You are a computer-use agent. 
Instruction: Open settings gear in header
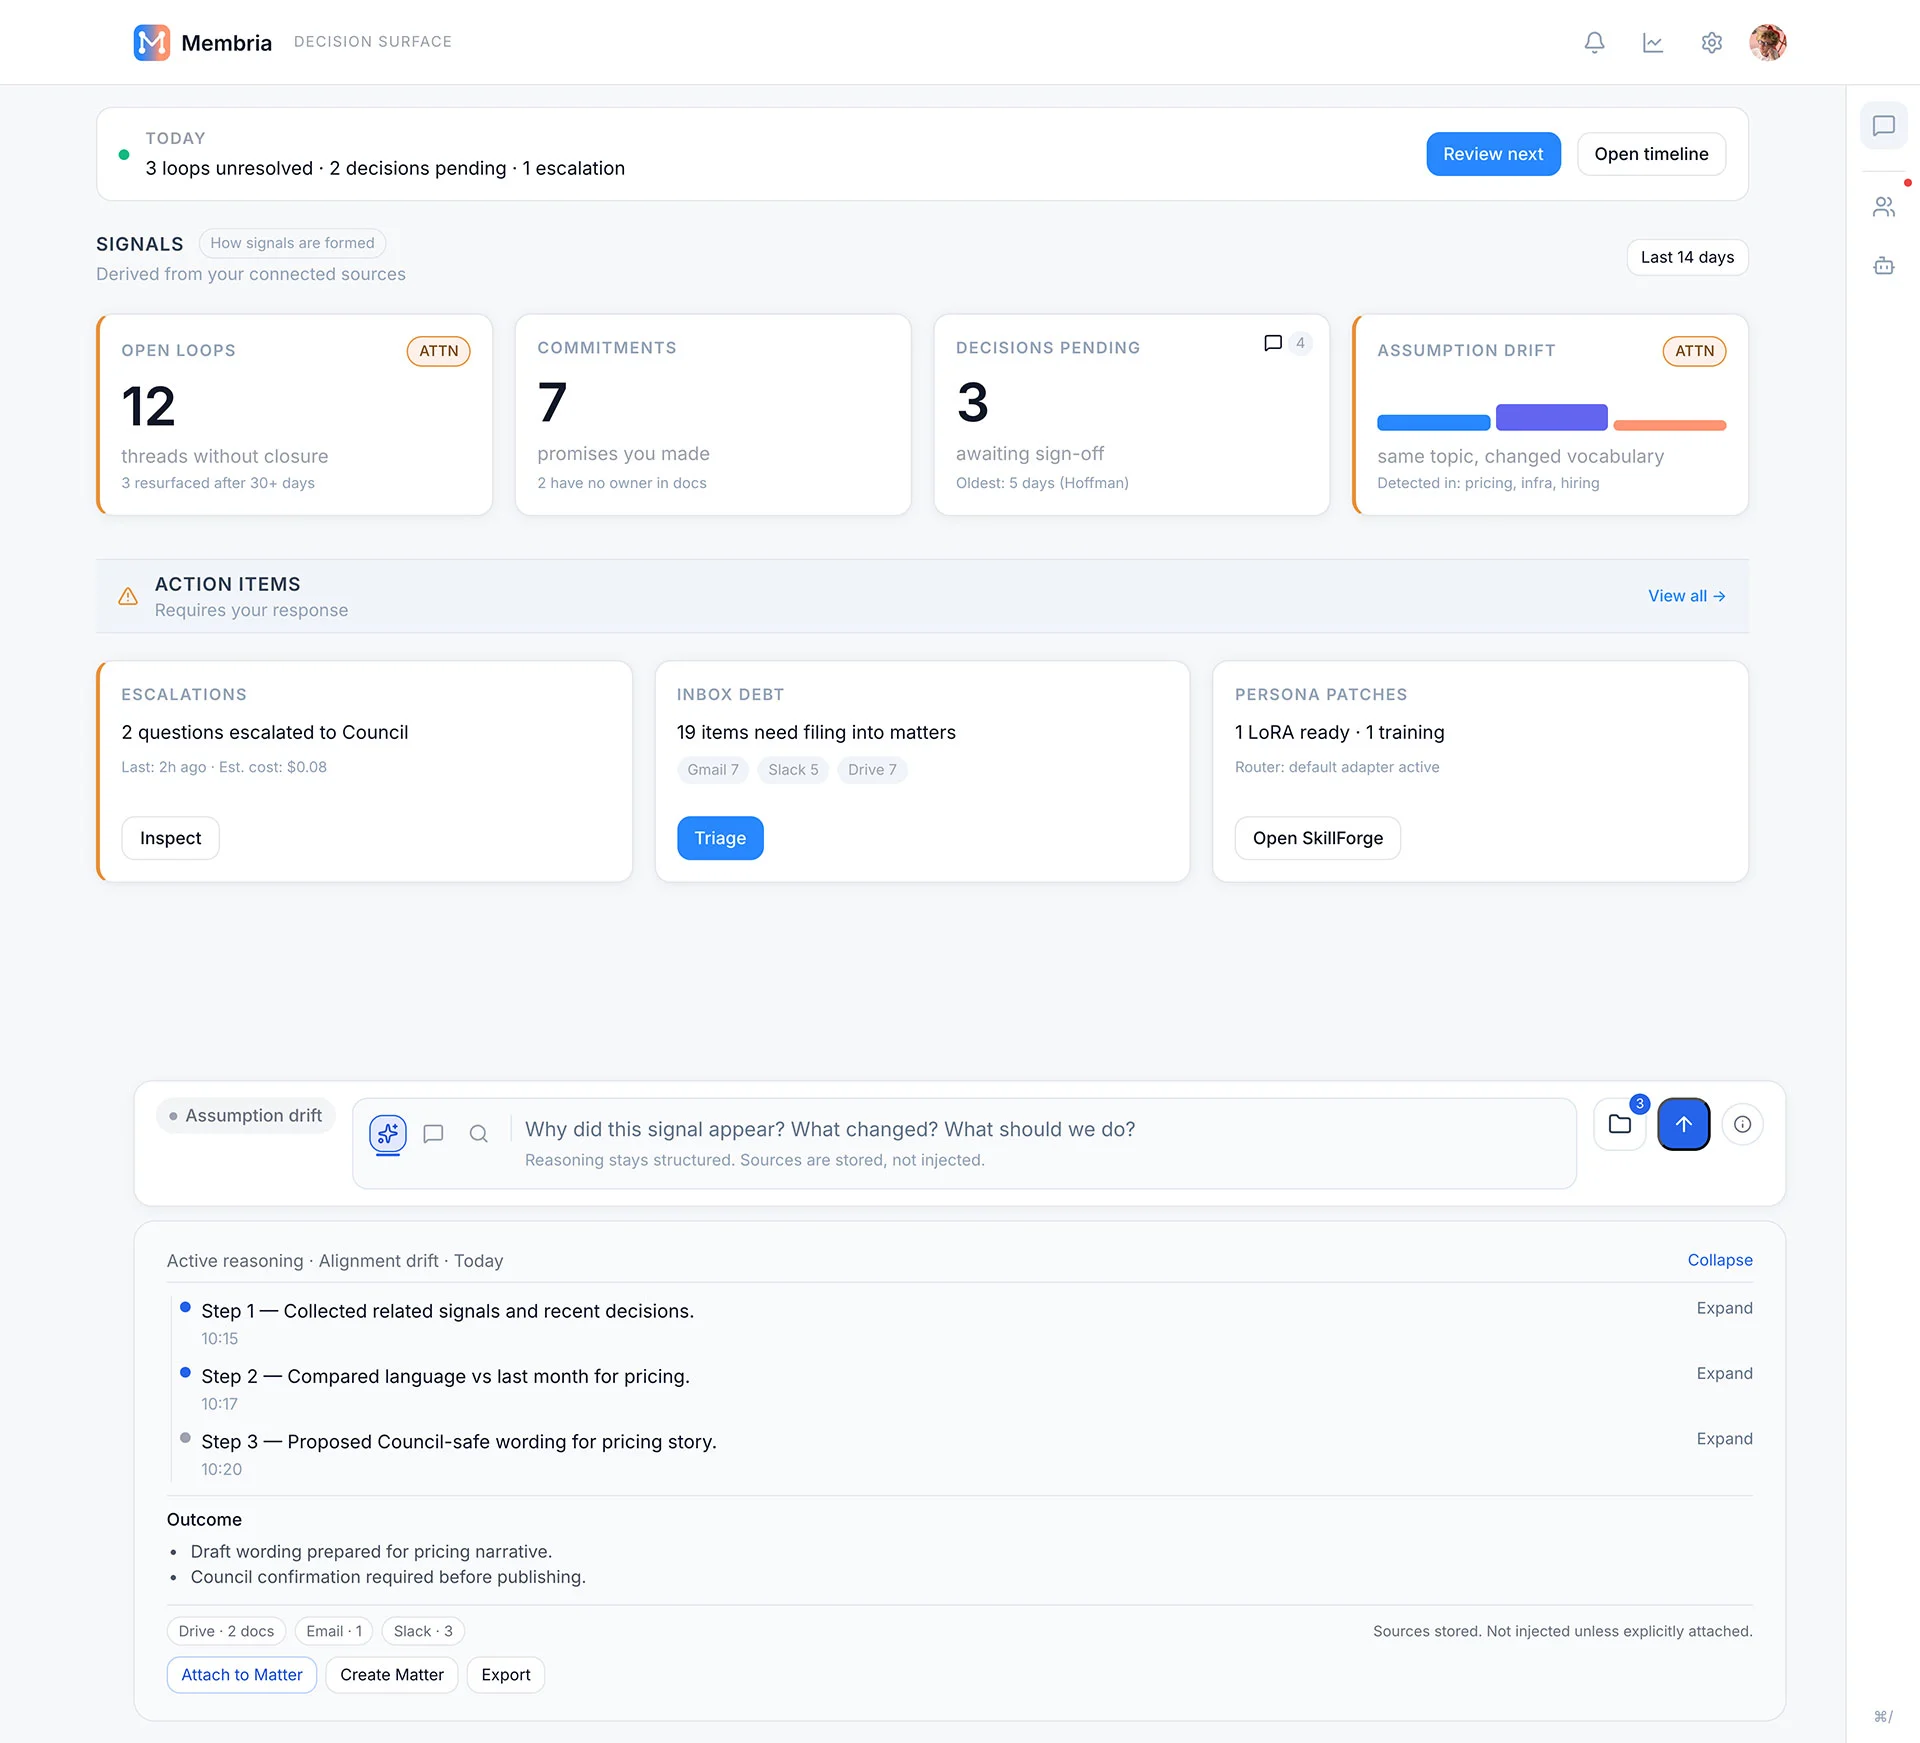pyautogui.click(x=1711, y=42)
